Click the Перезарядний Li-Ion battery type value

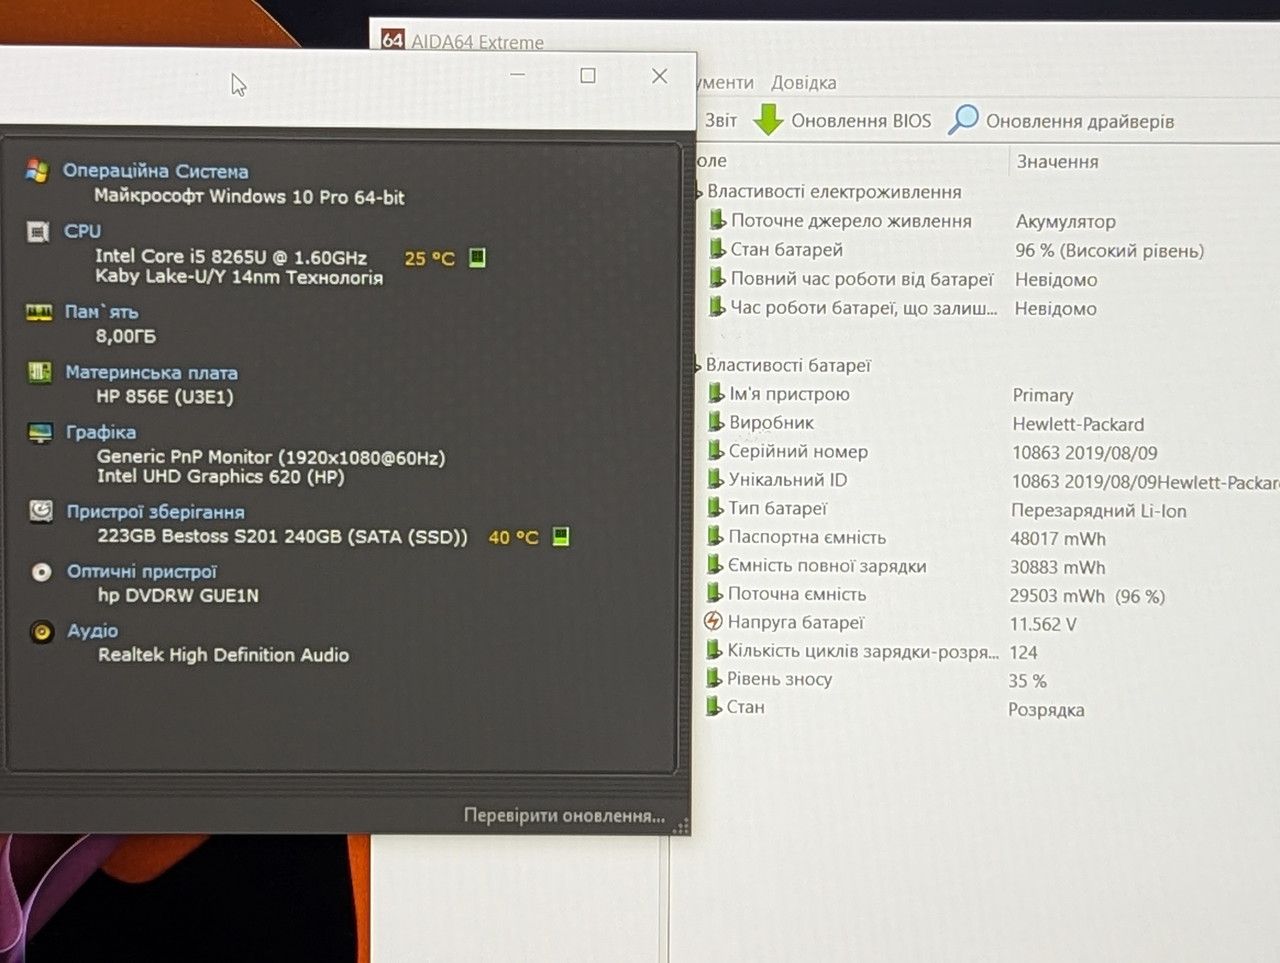[1099, 511]
